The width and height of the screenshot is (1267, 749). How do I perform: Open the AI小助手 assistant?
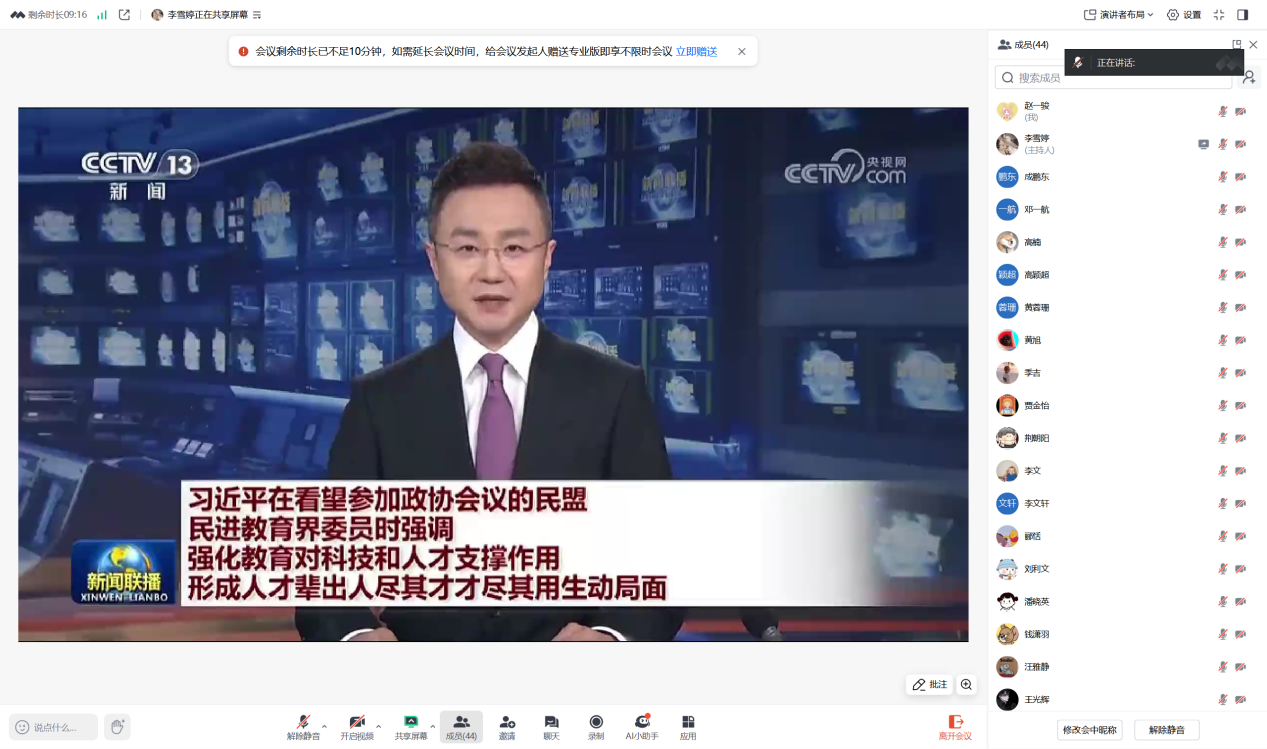coord(642,726)
